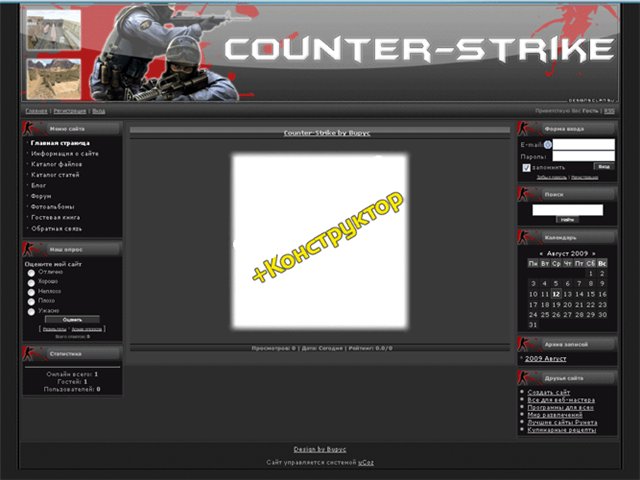
Task: Click the site search input field
Action: [x=567, y=210]
